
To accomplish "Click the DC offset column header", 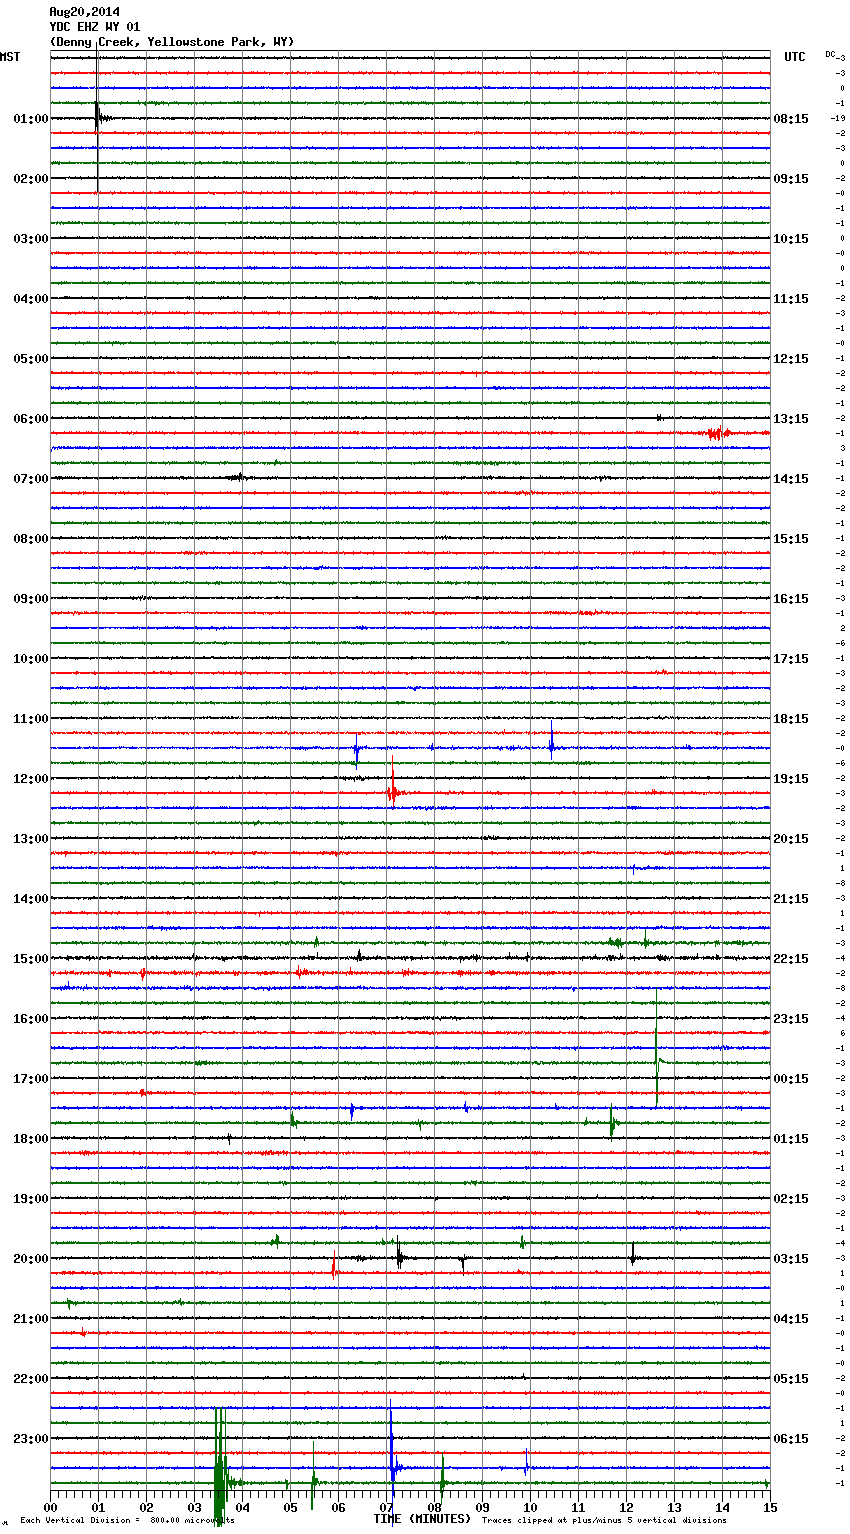I will click(x=830, y=54).
